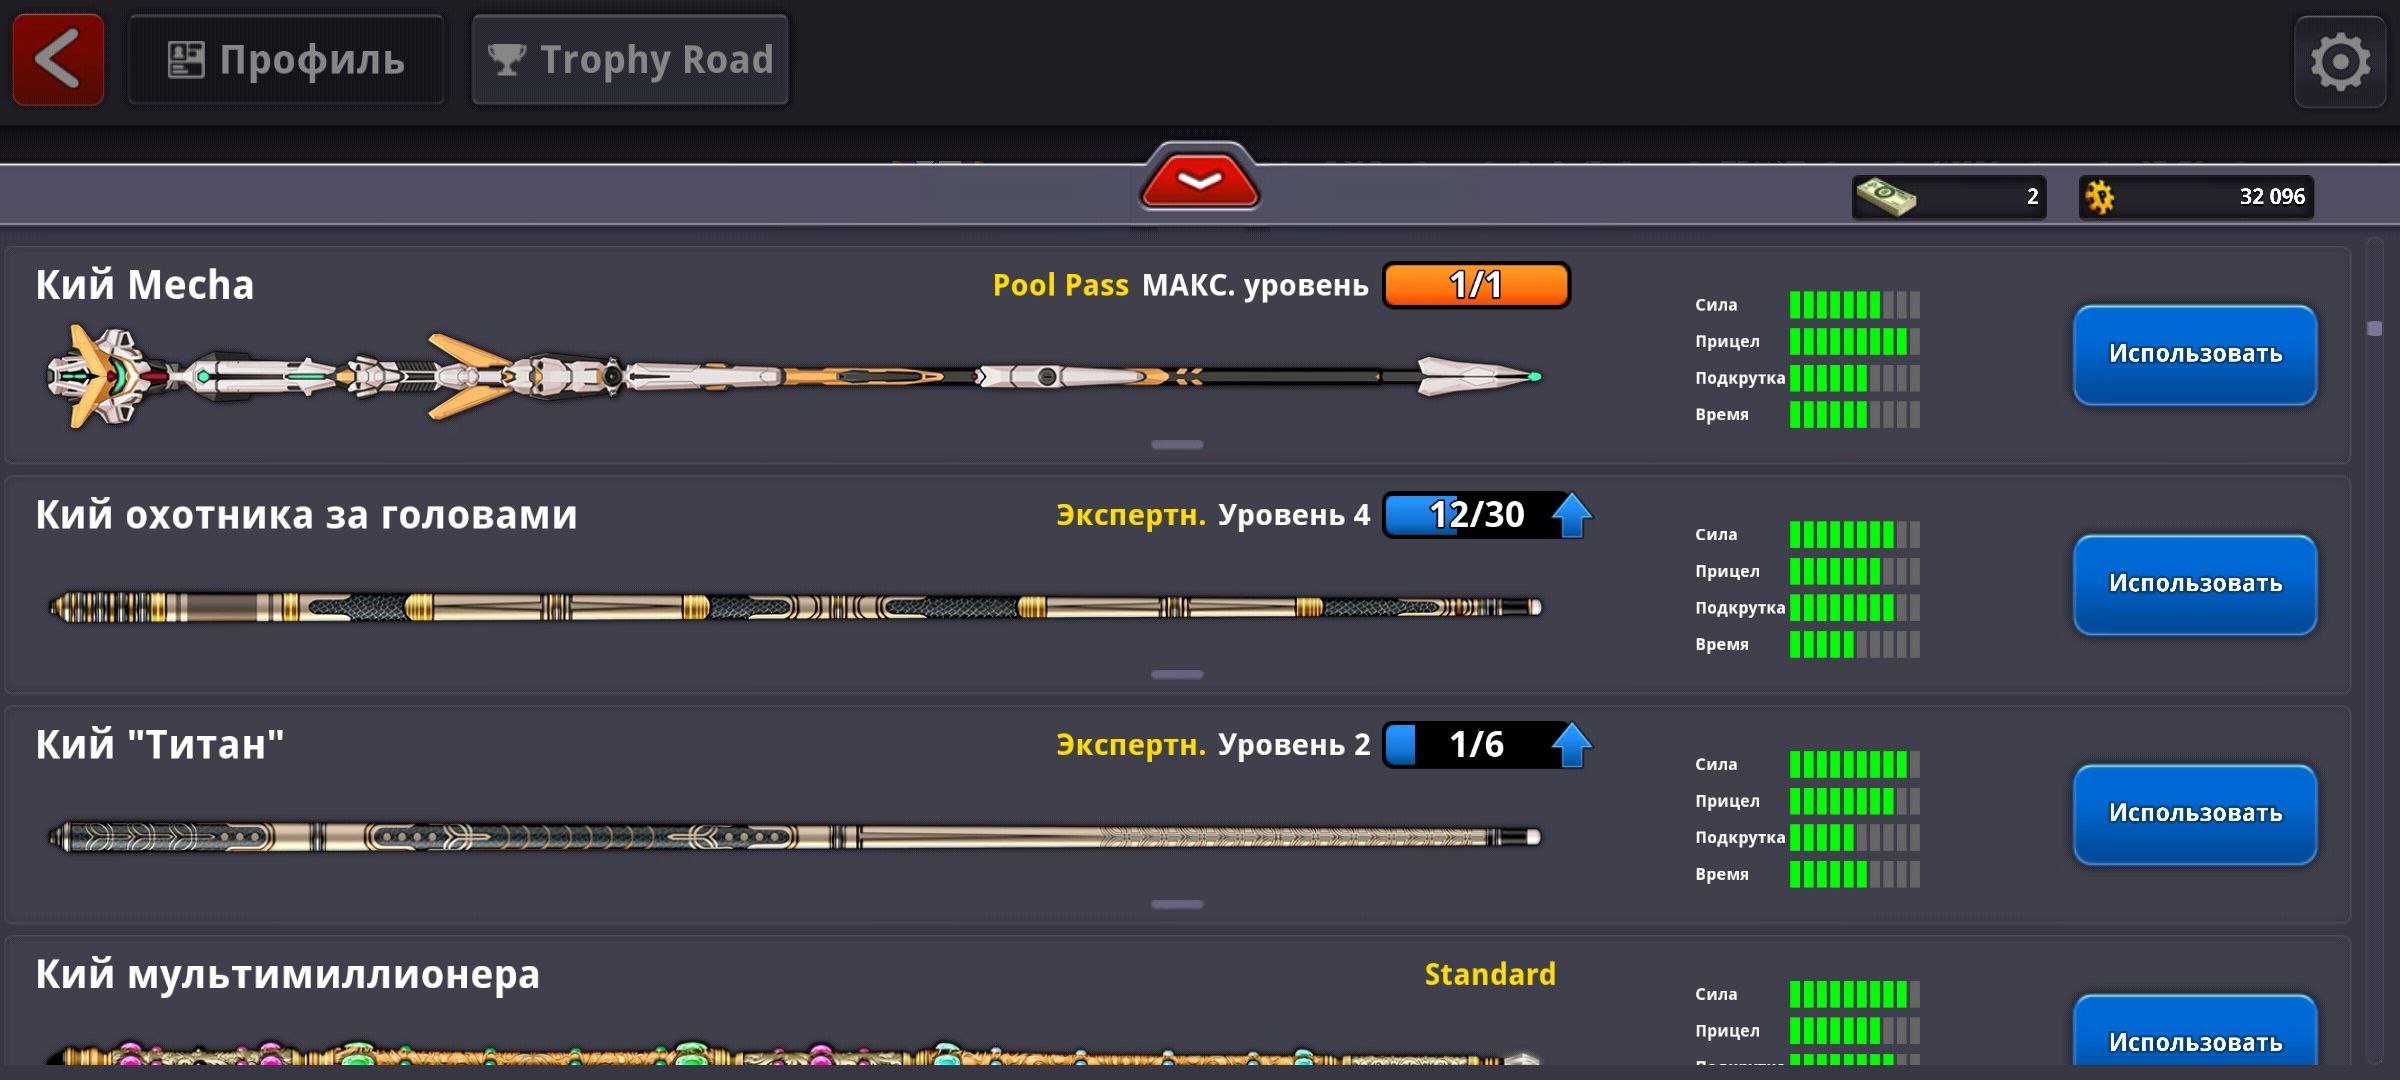Tap the cash balance showing 2
Viewport: 2400px width, 1080px height.
(x=1948, y=197)
